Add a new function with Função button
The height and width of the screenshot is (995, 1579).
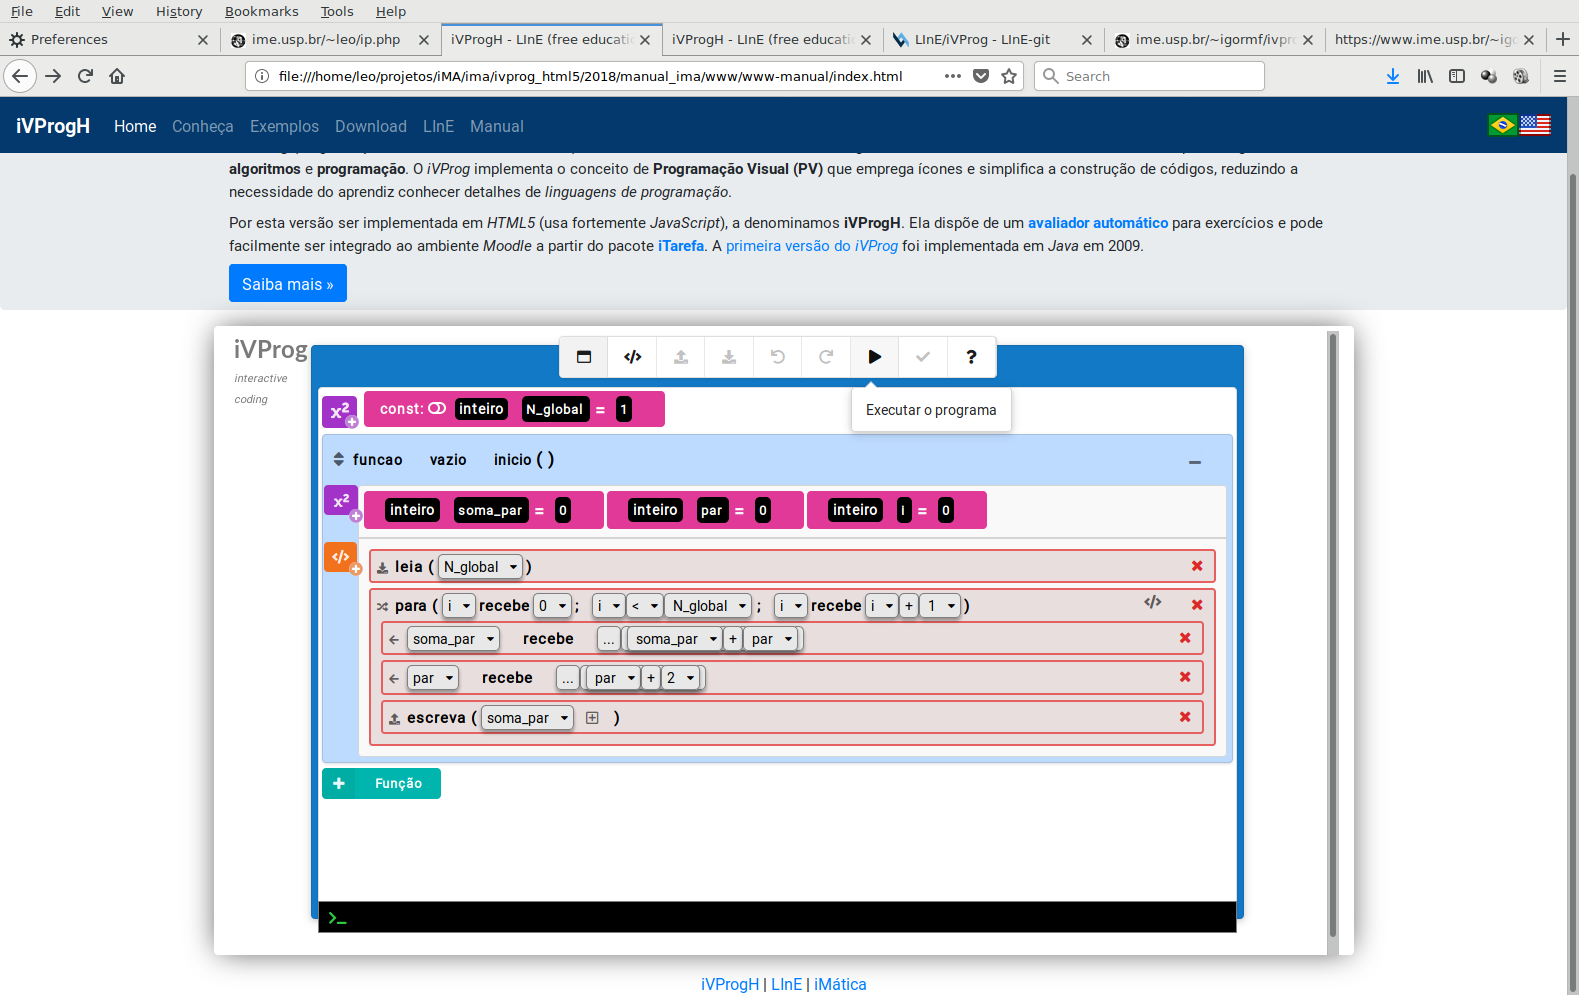[x=381, y=783]
